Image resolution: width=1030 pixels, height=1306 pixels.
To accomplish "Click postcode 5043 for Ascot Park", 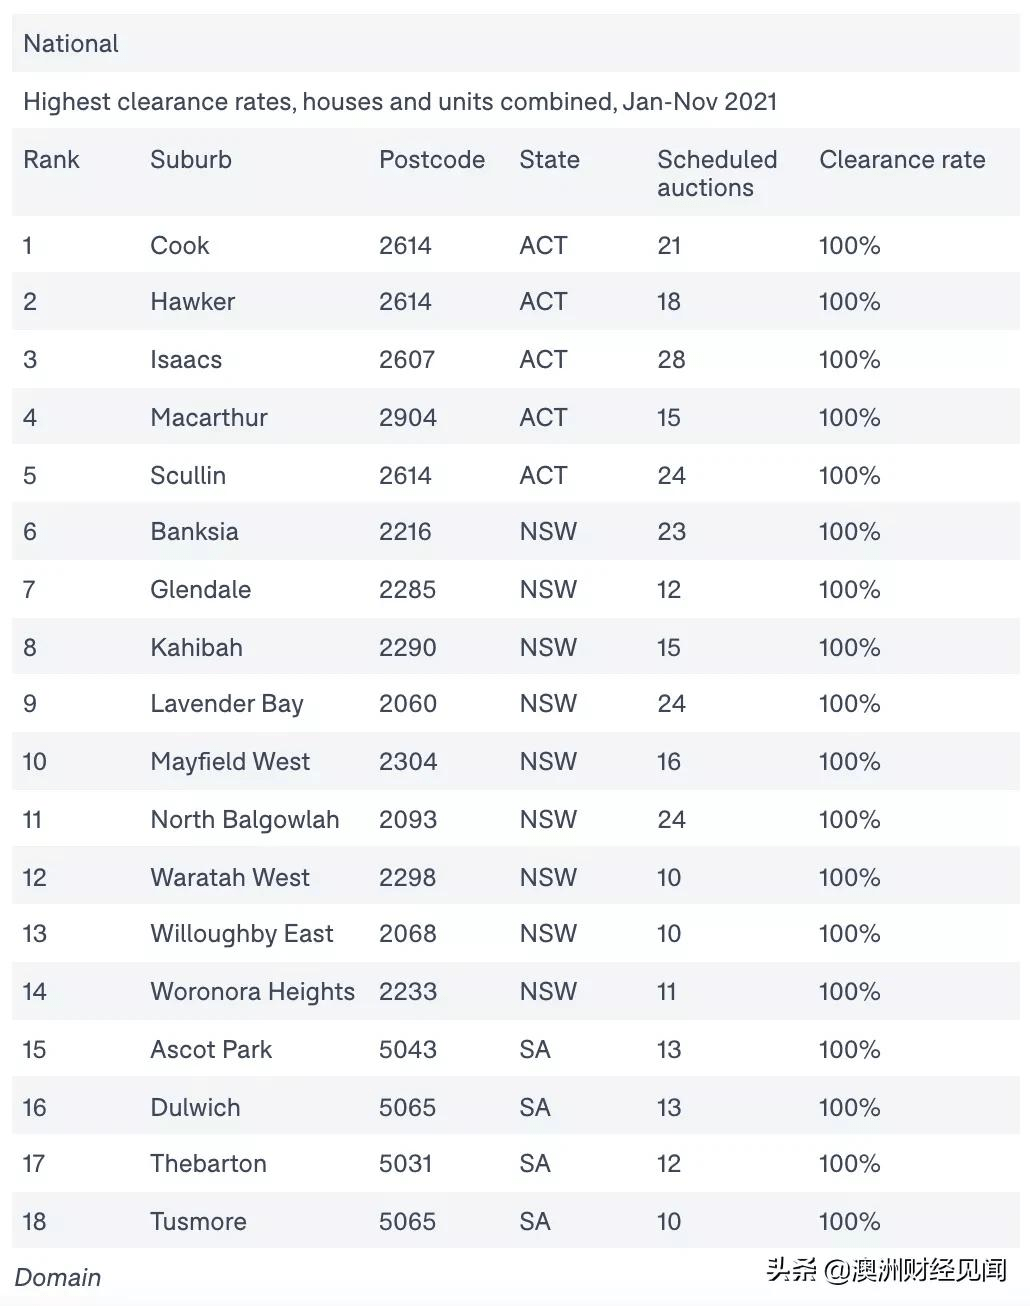I will (x=407, y=1050).
